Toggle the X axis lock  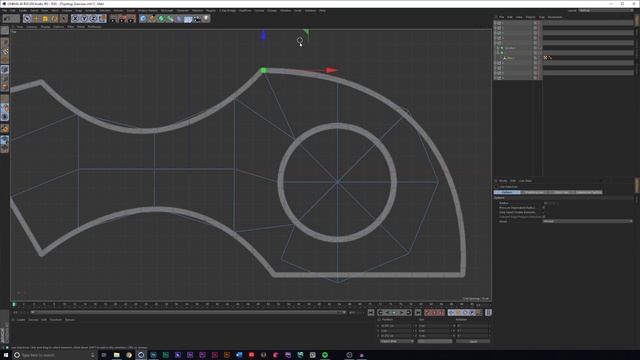click(x=76, y=18)
